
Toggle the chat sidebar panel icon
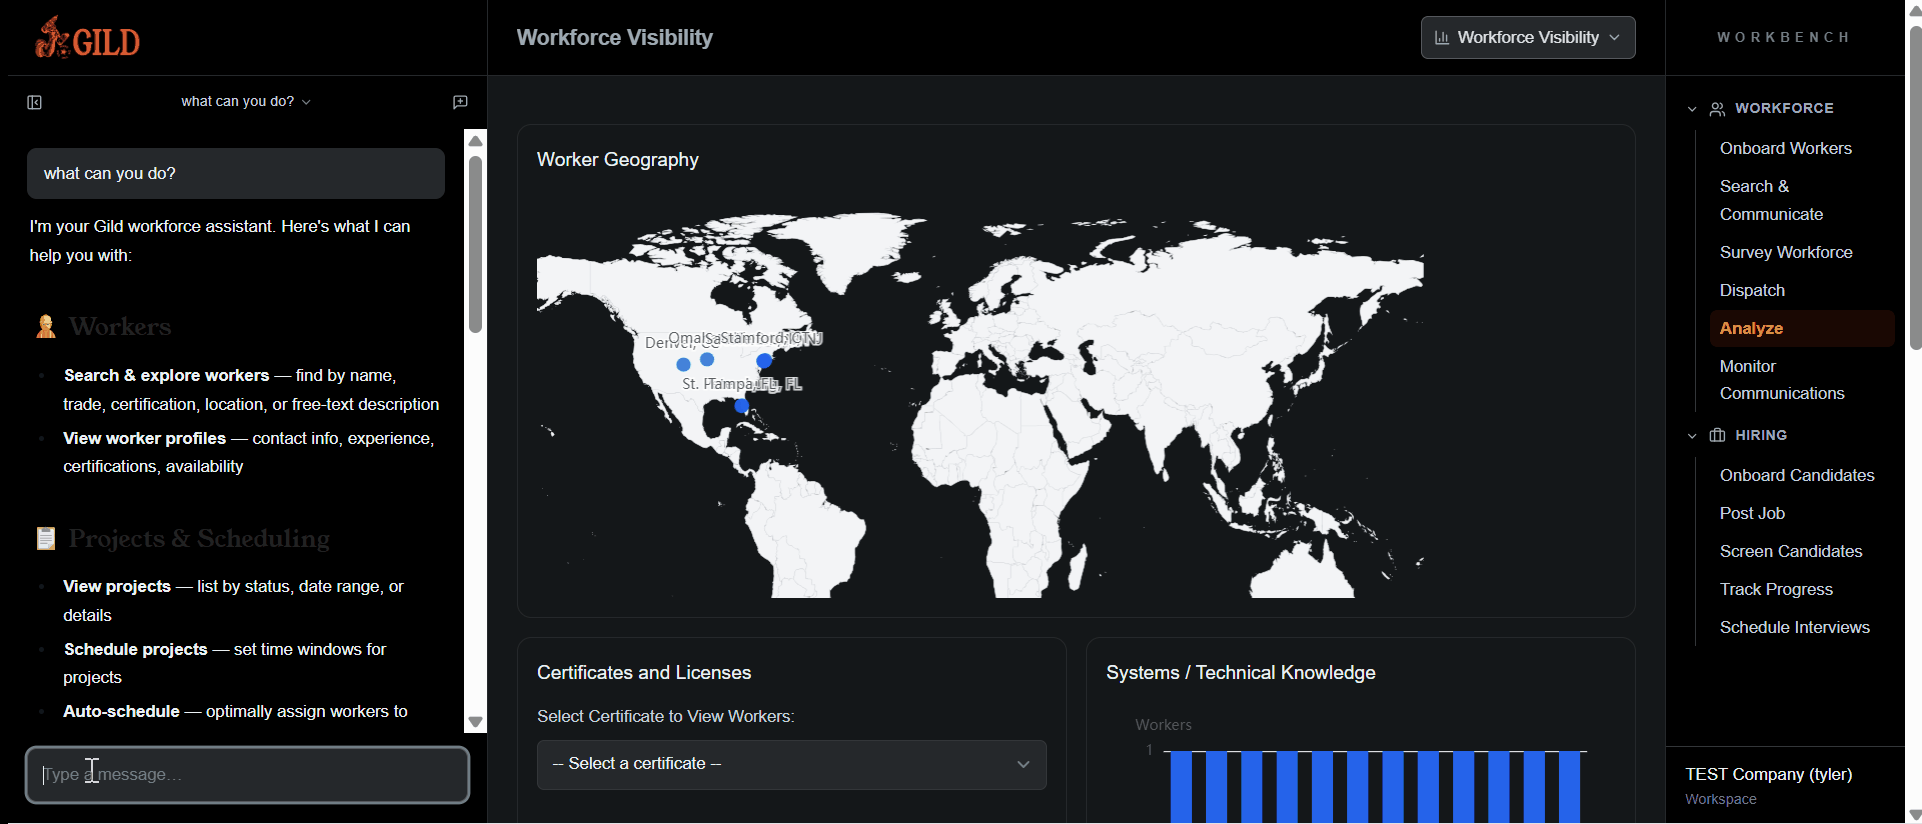click(x=35, y=102)
